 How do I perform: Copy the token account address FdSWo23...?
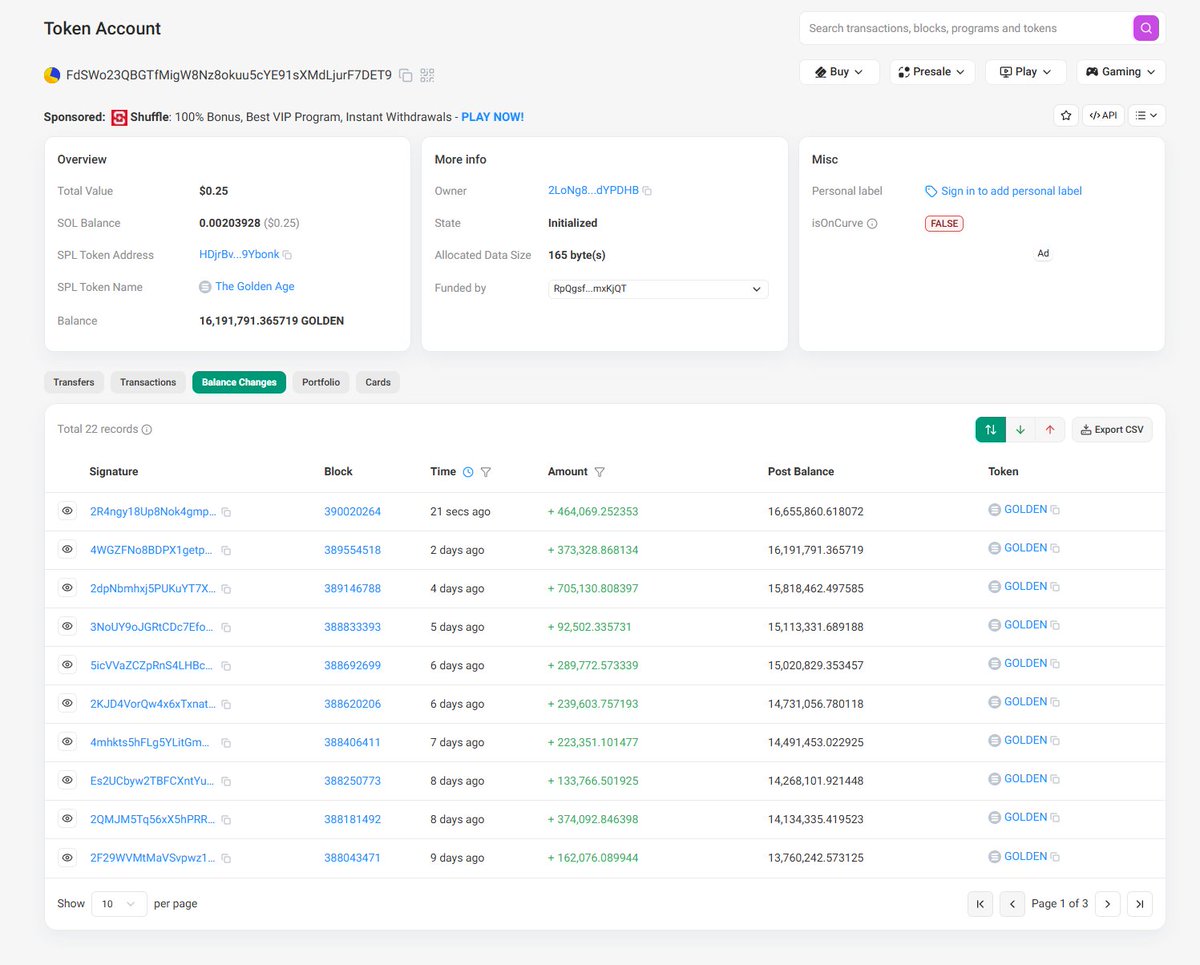point(406,75)
